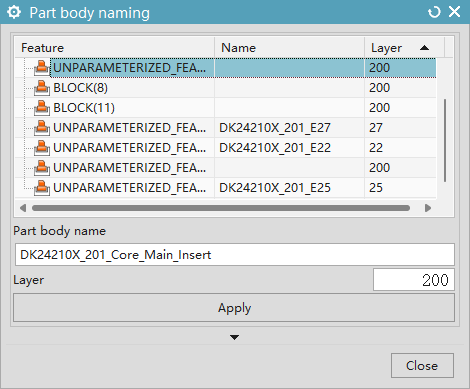Viewport: 470px width, 389px height.
Task: Click the horizontal scrollbar thumb in list
Action: pyautogui.click(x=221, y=208)
